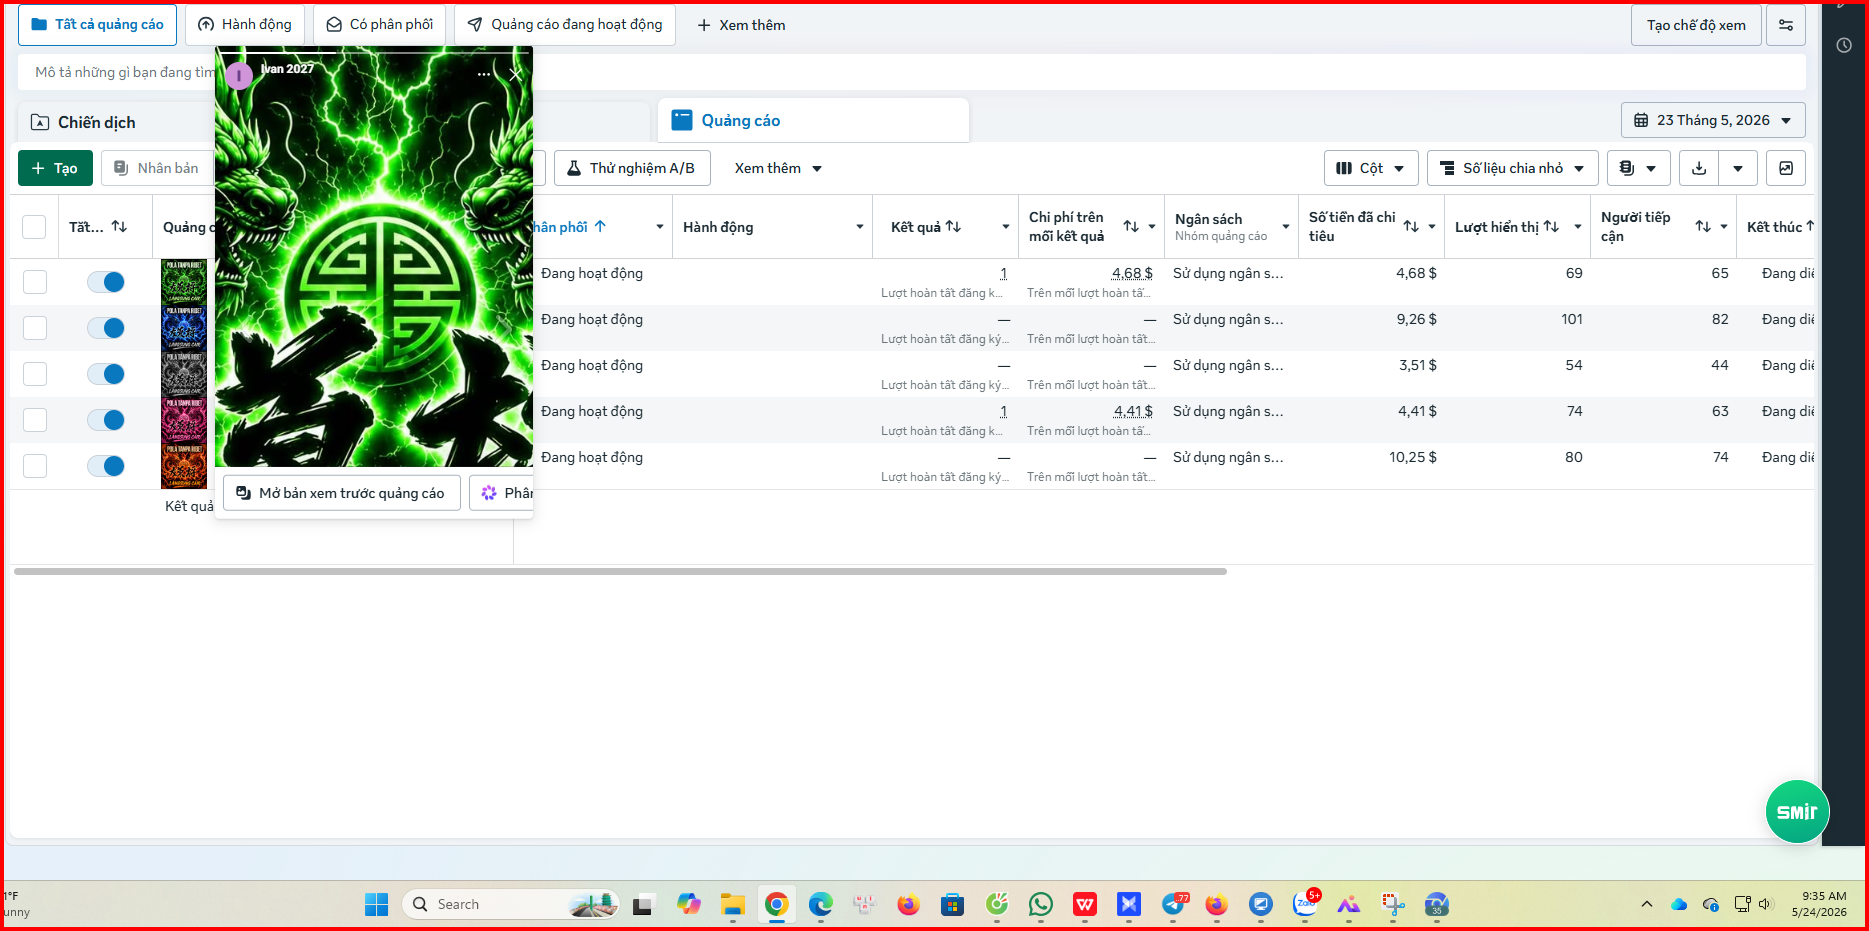Click the green SMIT floating button
1869x931 pixels.
(x=1797, y=812)
